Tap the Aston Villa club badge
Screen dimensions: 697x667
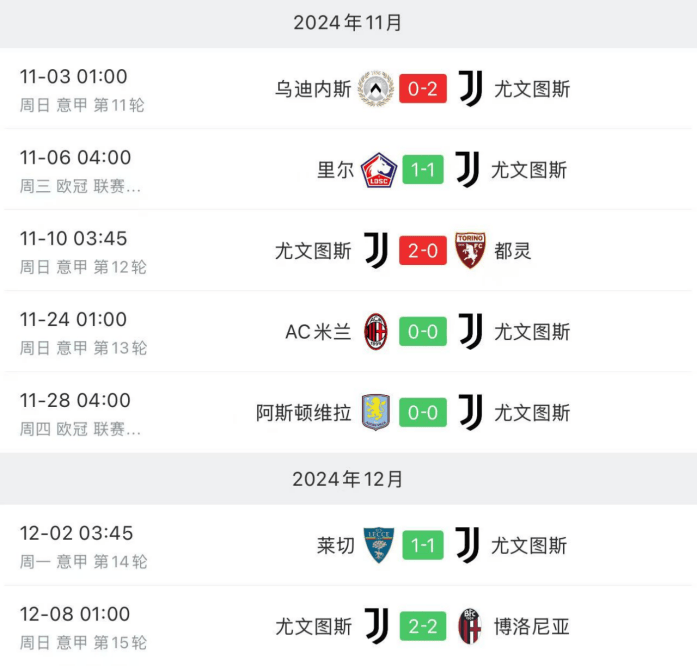[376, 413]
